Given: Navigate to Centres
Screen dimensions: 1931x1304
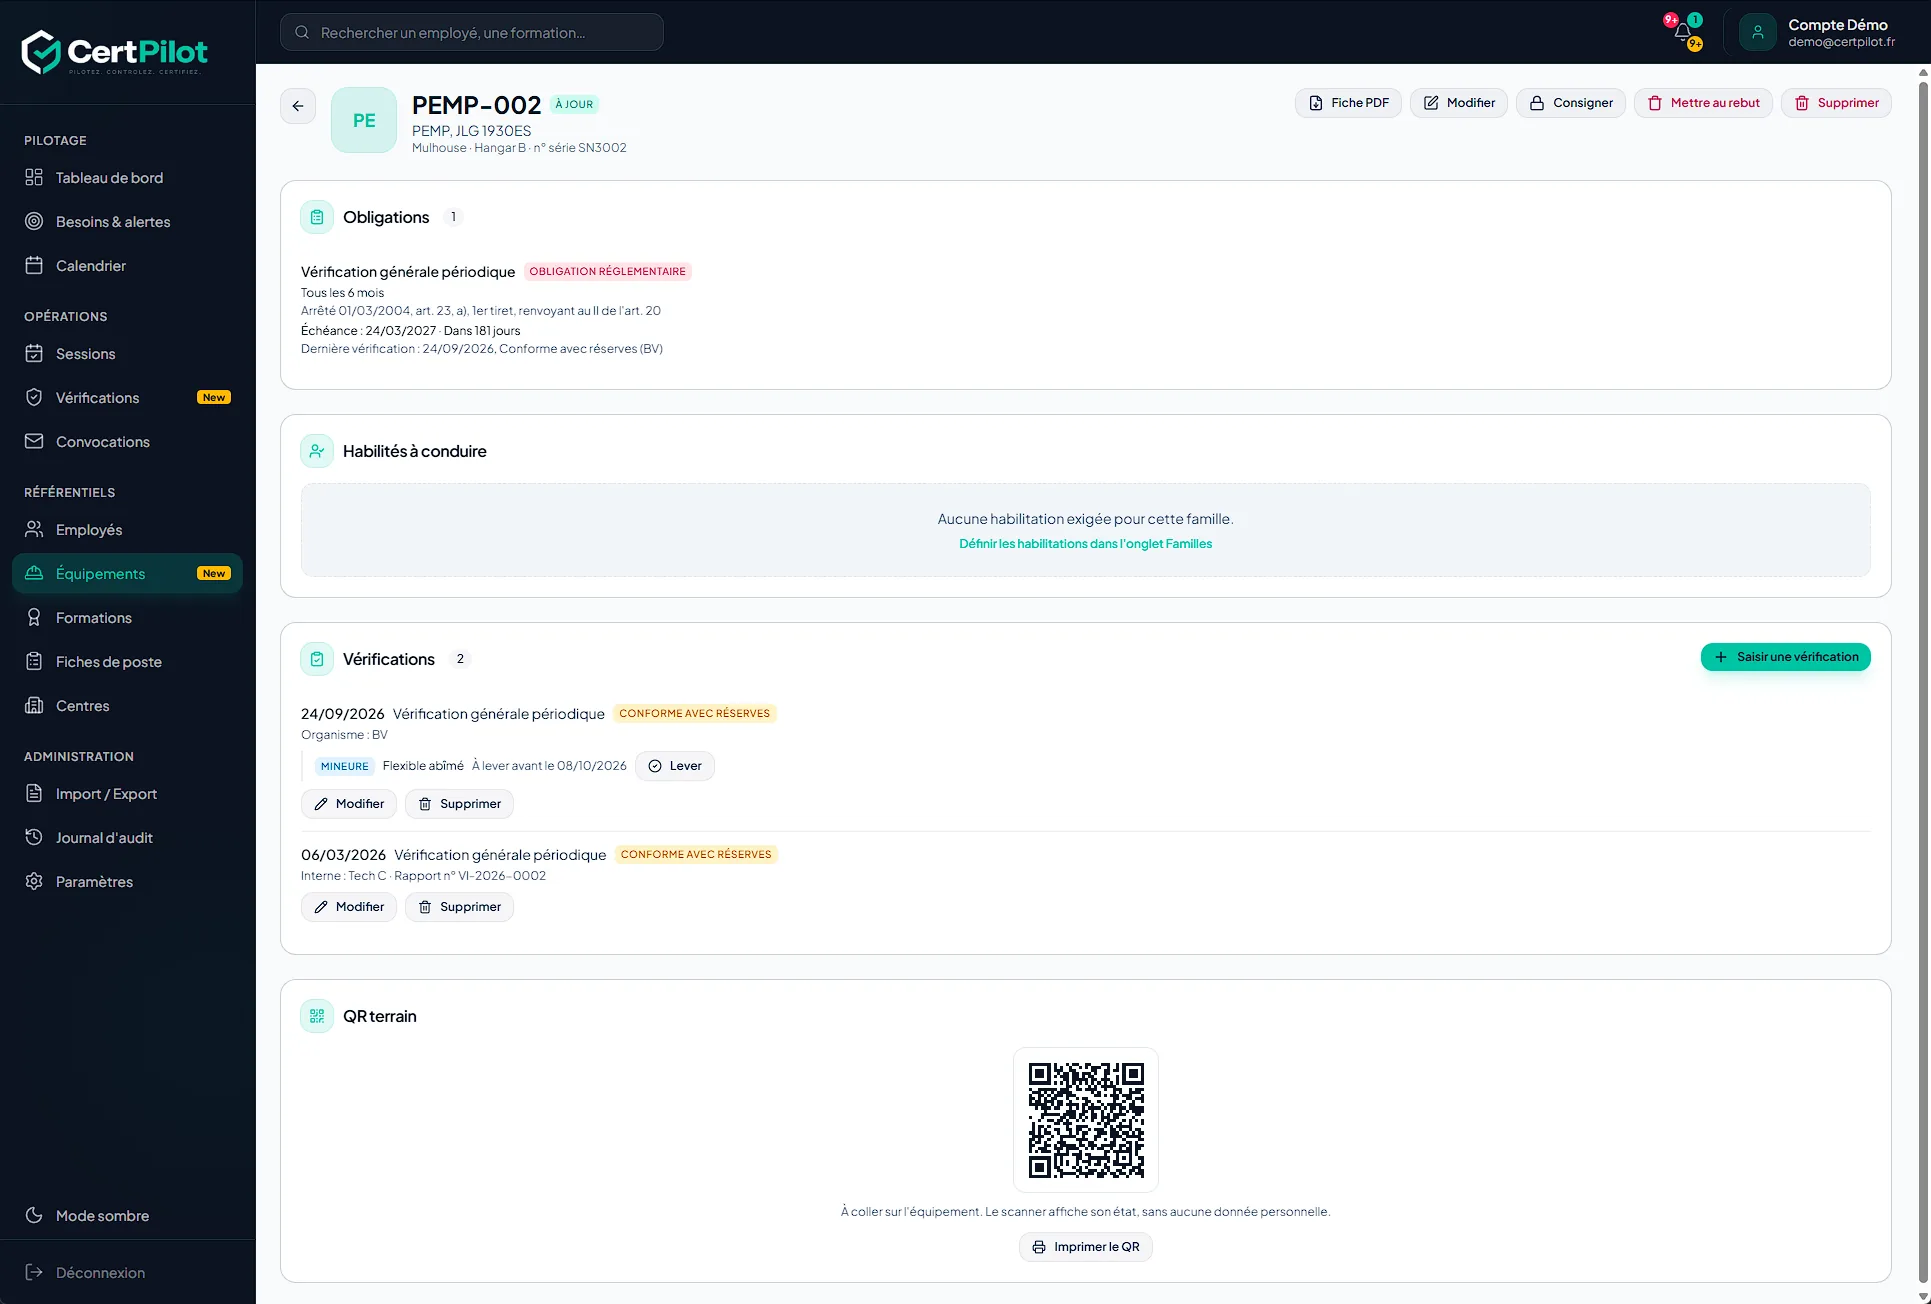Looking at the screenshot, I should pos(128,706).
